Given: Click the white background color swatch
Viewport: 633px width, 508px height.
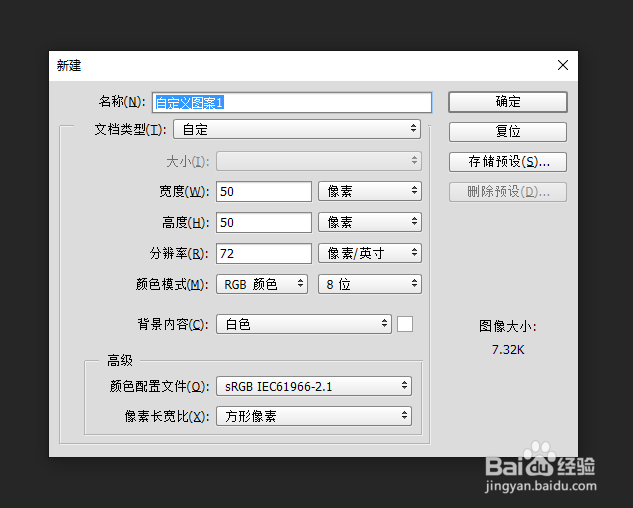Looking at the screenshot, I should click(405, 324).
